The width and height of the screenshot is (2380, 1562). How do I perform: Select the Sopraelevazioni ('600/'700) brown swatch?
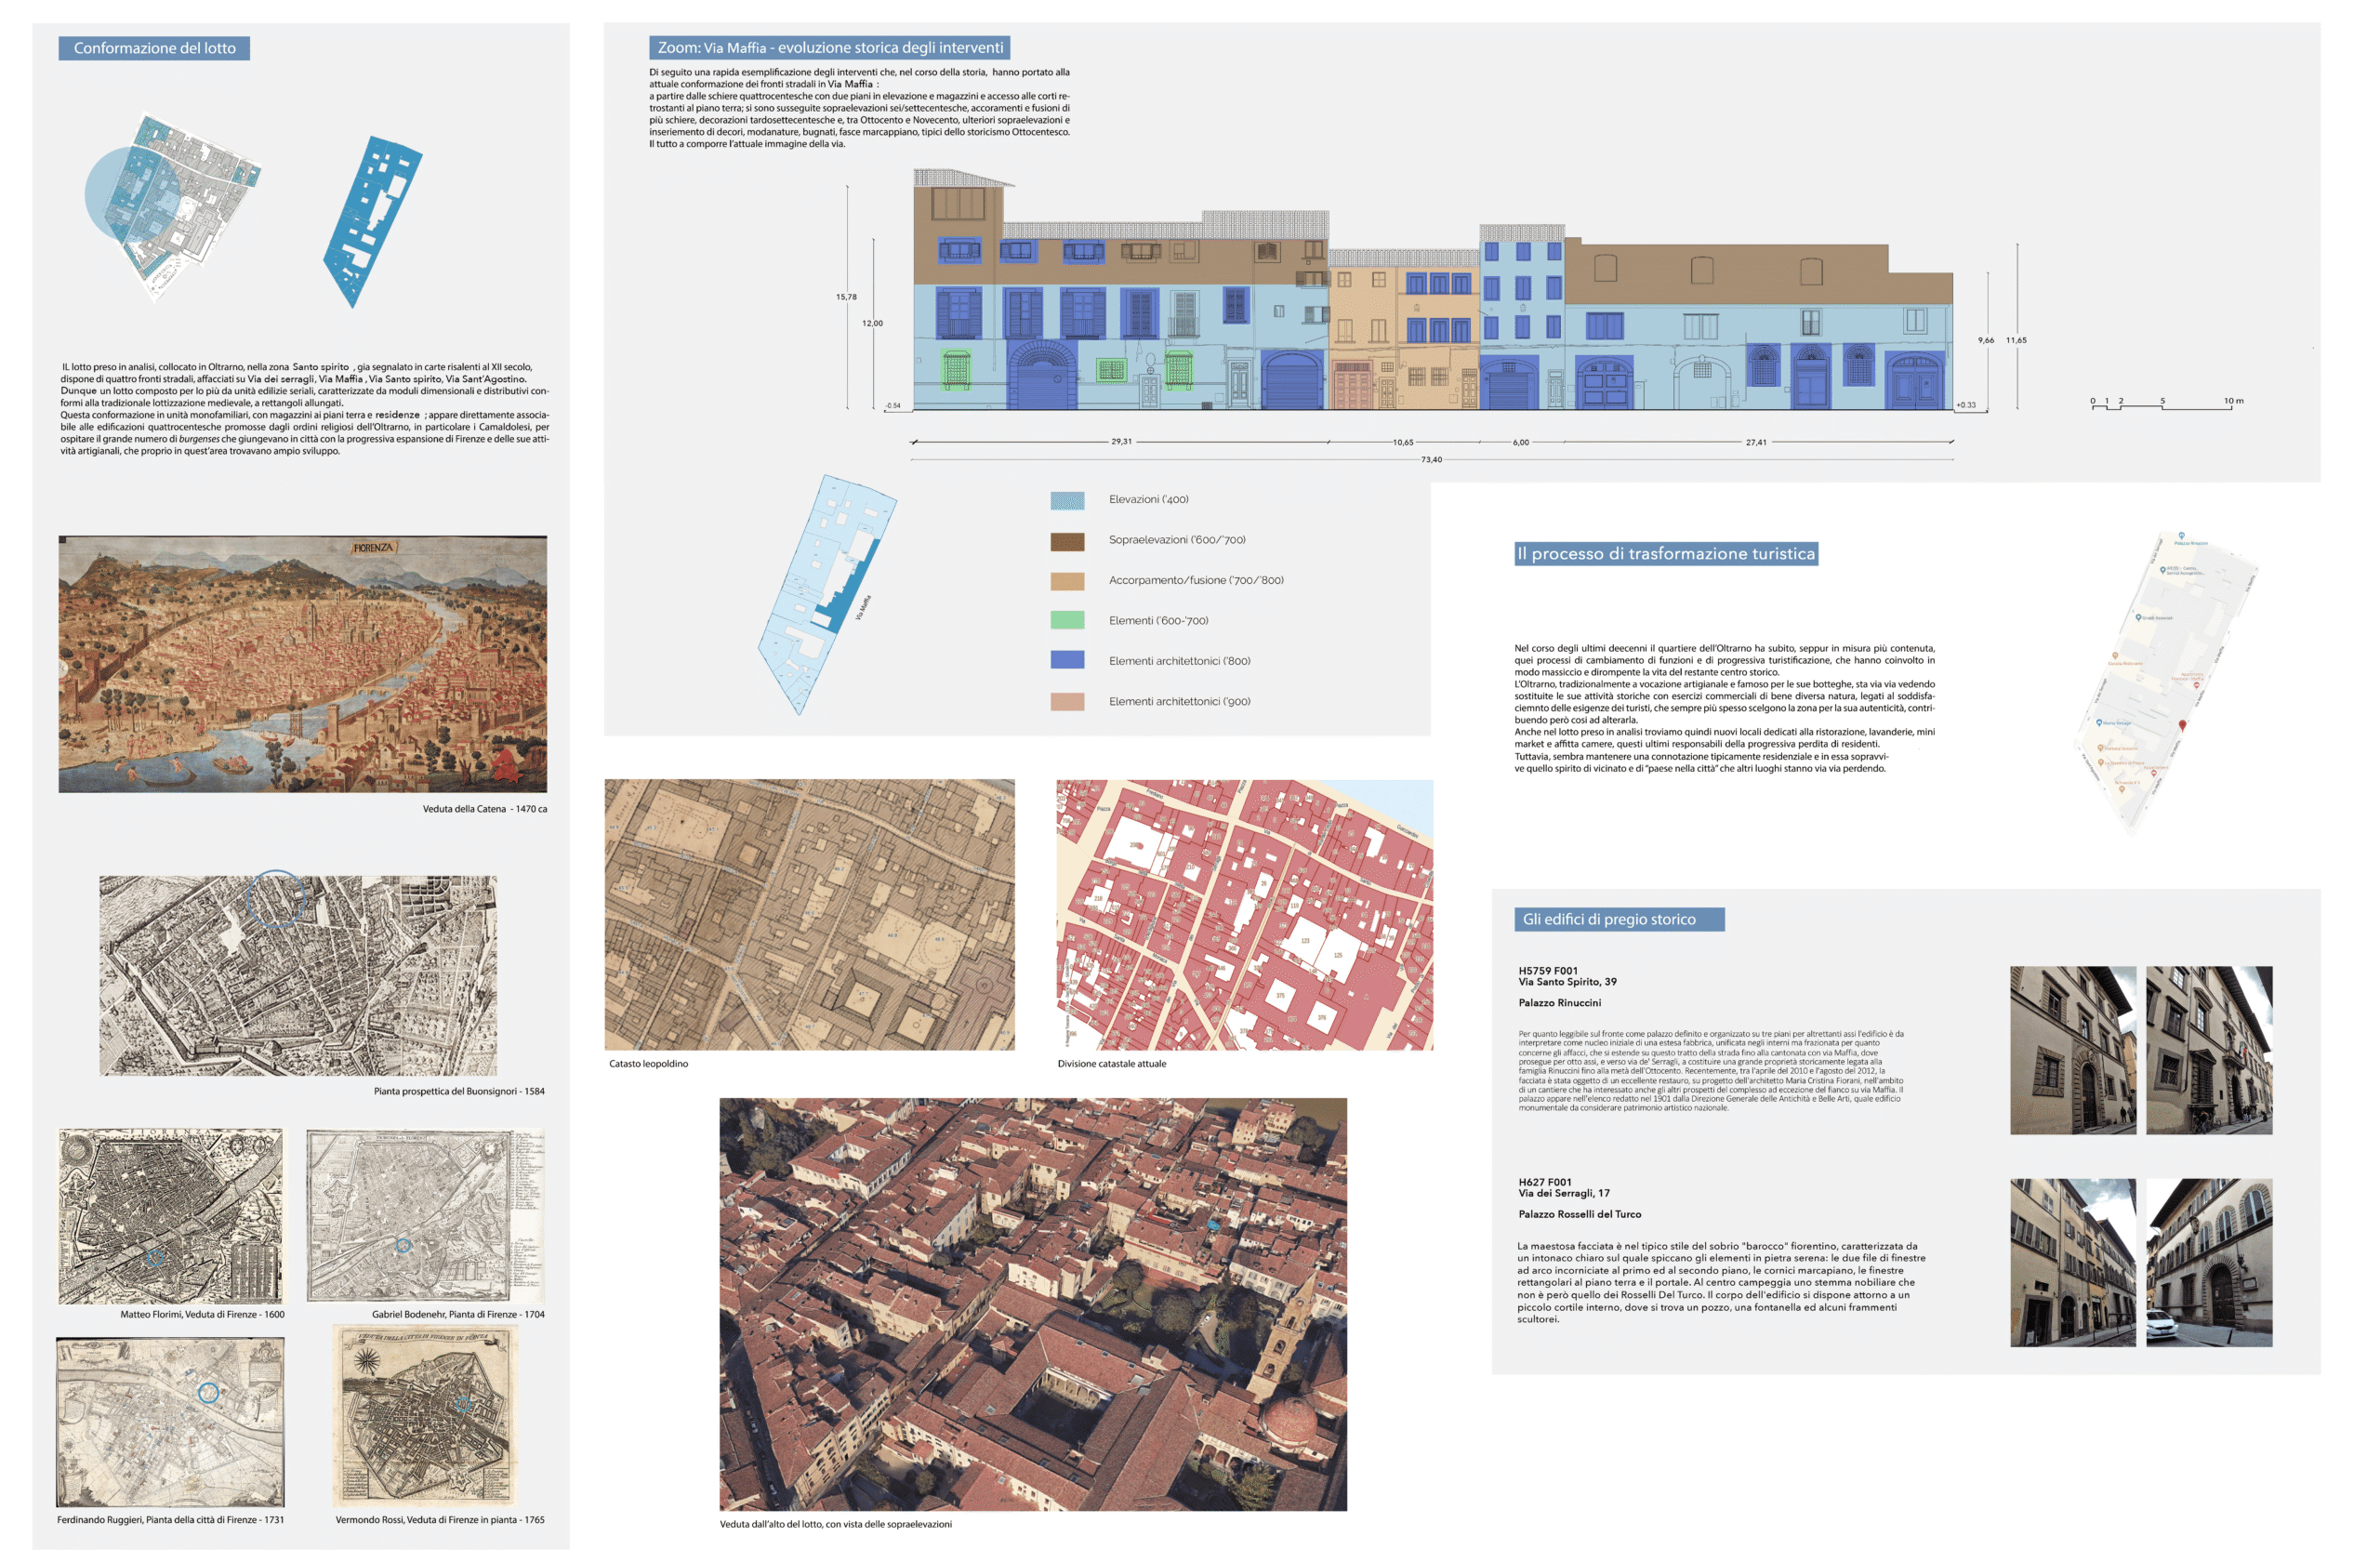coord(1067,541)
